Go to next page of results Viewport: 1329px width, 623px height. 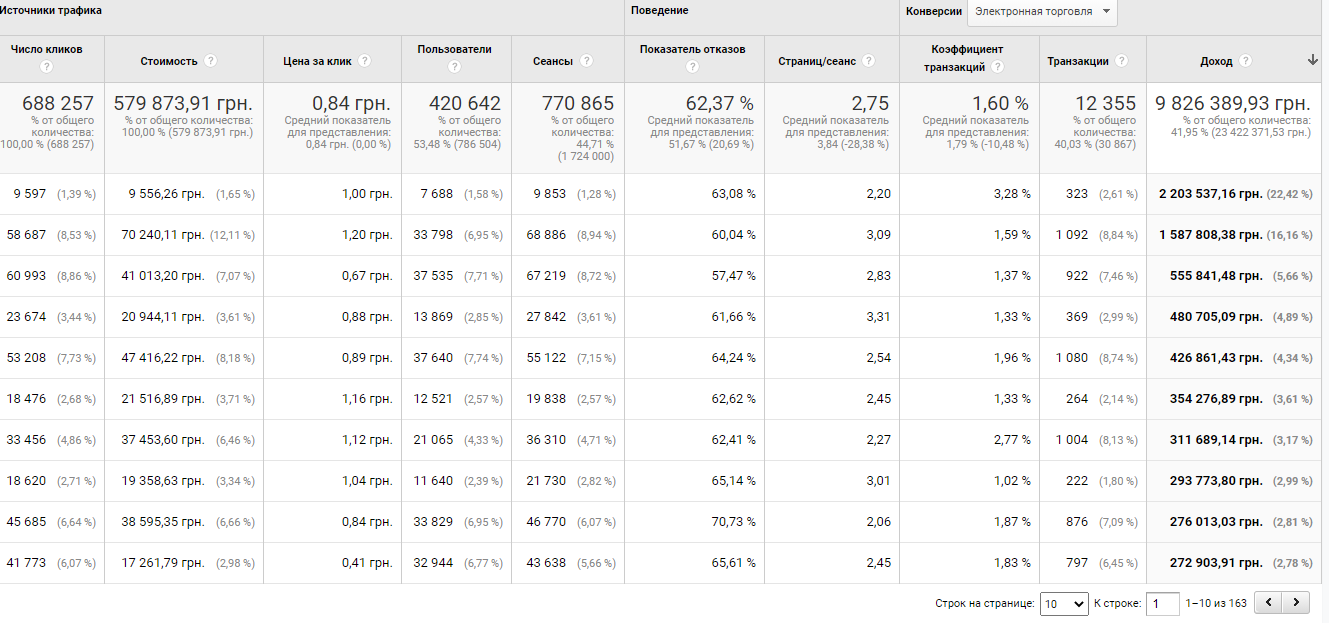pos(1296,602)
